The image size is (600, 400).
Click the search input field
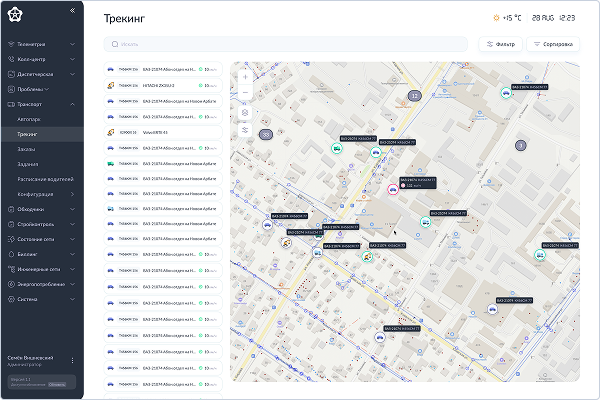click(x=285, y=44)
